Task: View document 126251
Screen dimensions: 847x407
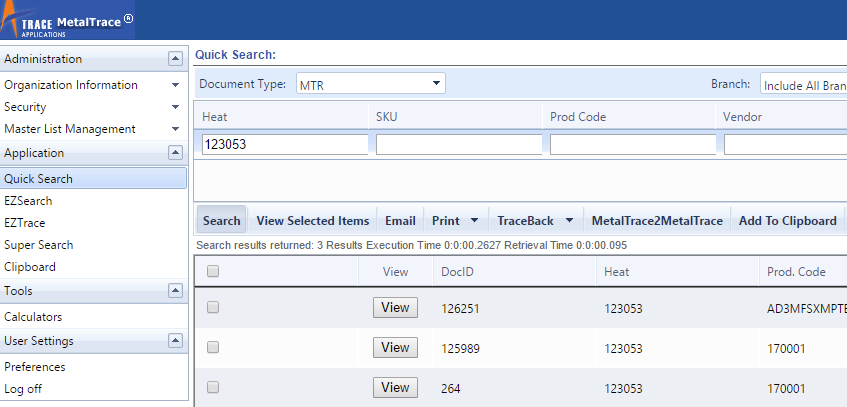Action: 395,308
